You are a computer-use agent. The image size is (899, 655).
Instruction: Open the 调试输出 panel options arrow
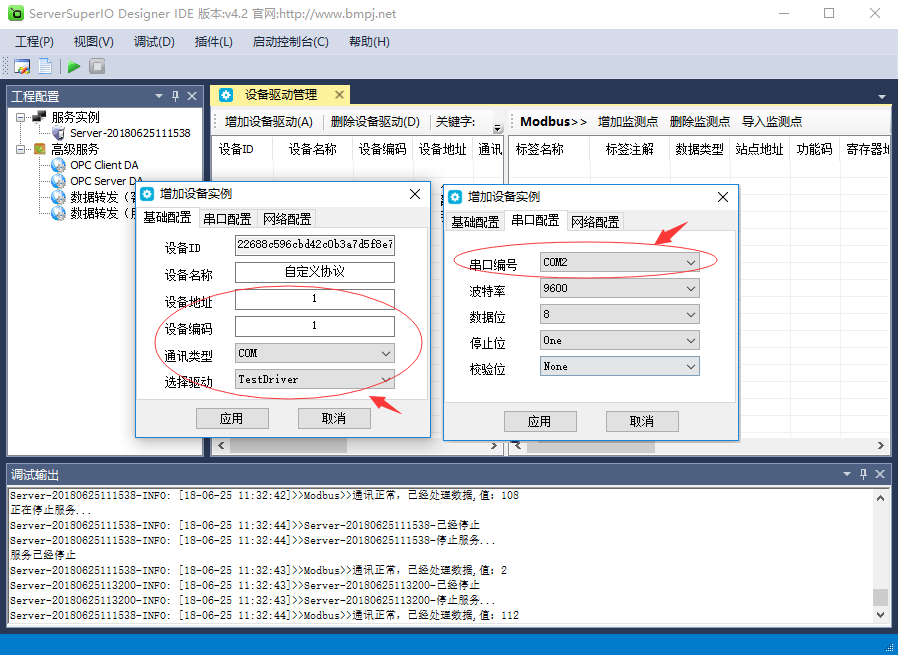(847, 474)
